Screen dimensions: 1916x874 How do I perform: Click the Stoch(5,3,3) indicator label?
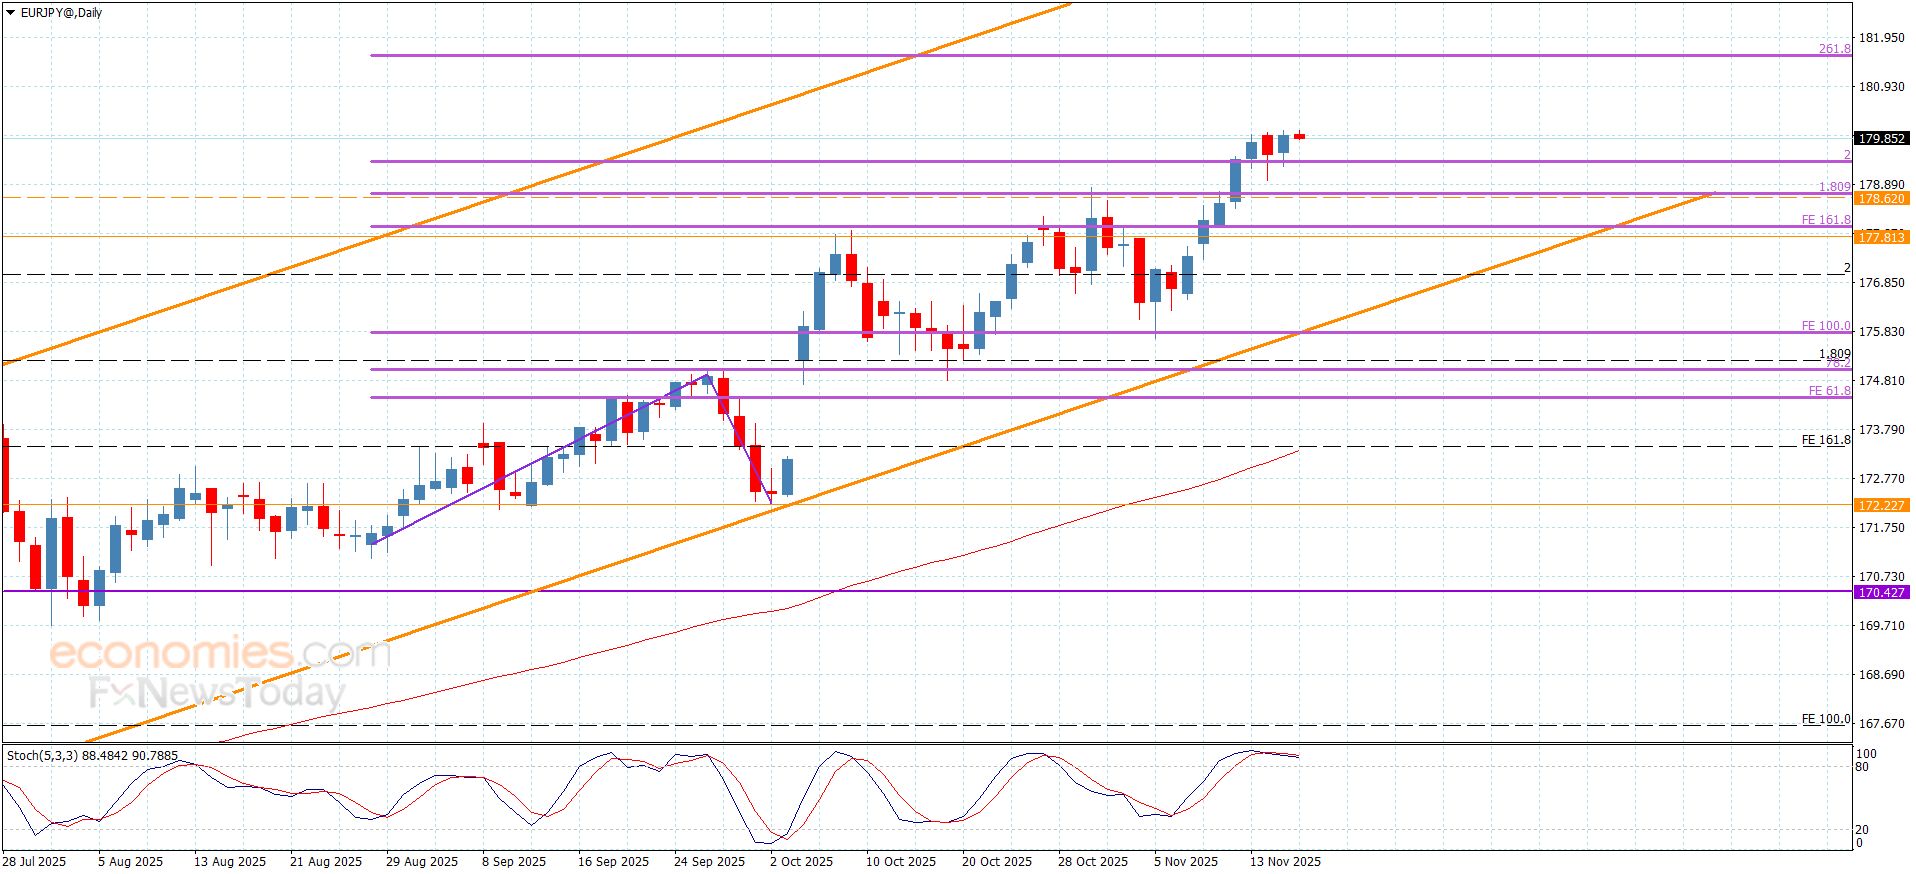coord(92,756)
